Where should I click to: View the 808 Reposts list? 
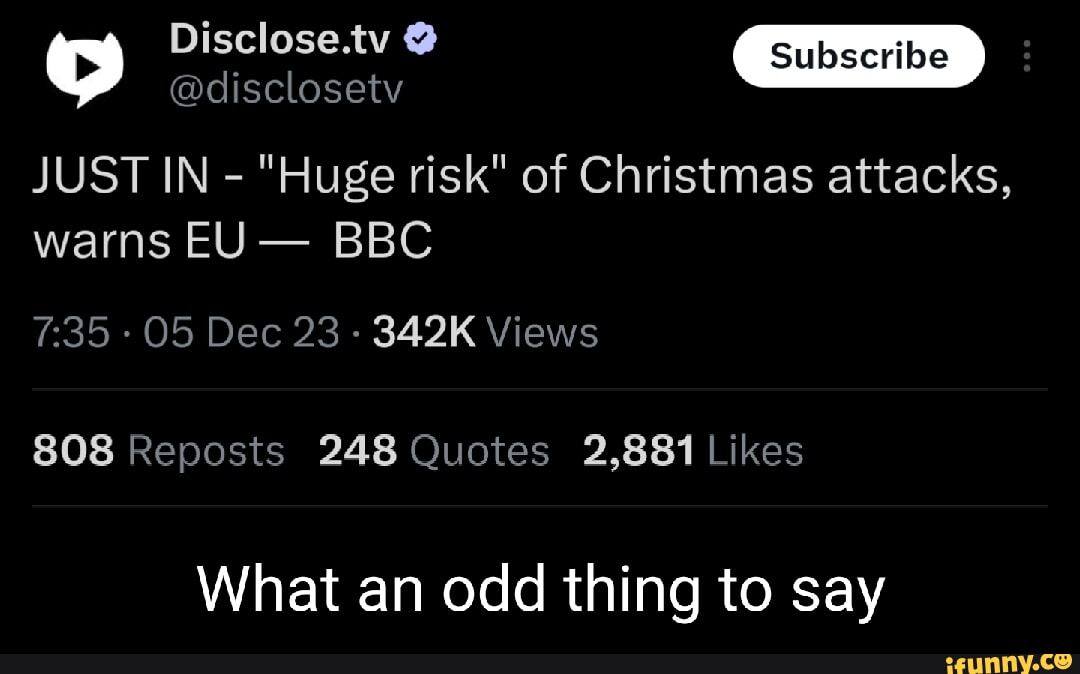[157, 450]
